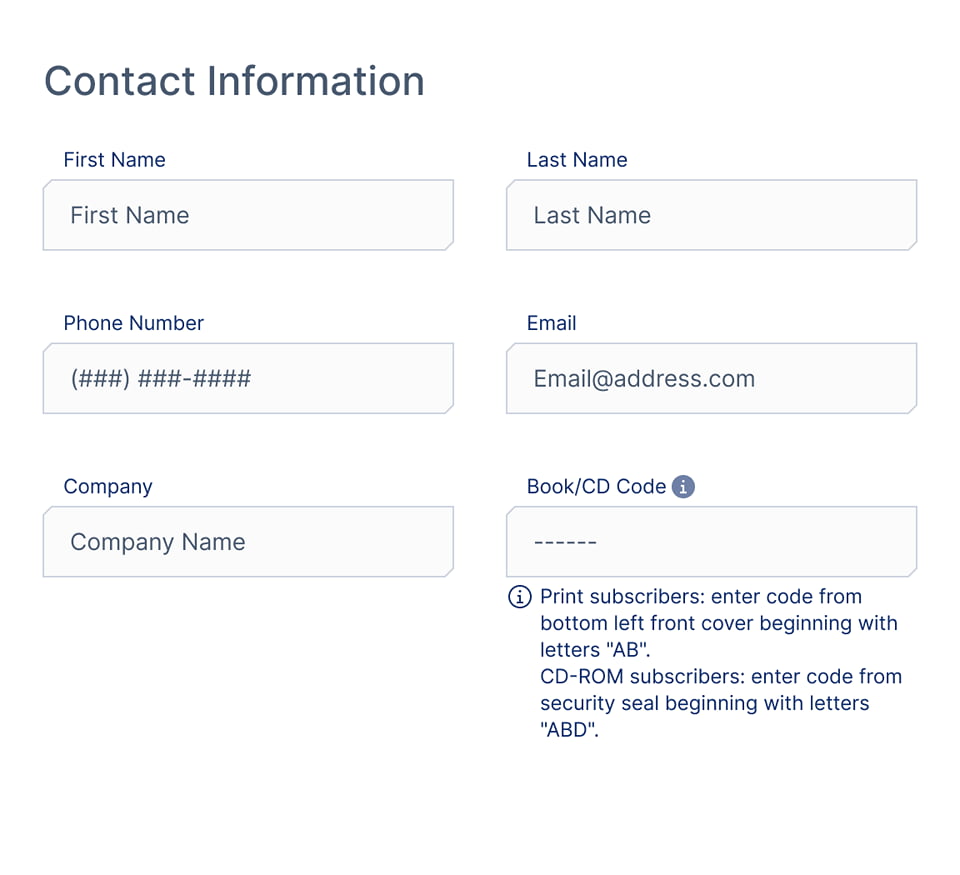Select the Phone Number field label
The height and width of the screenshot is (875, 960).
(x=133, y=323)
